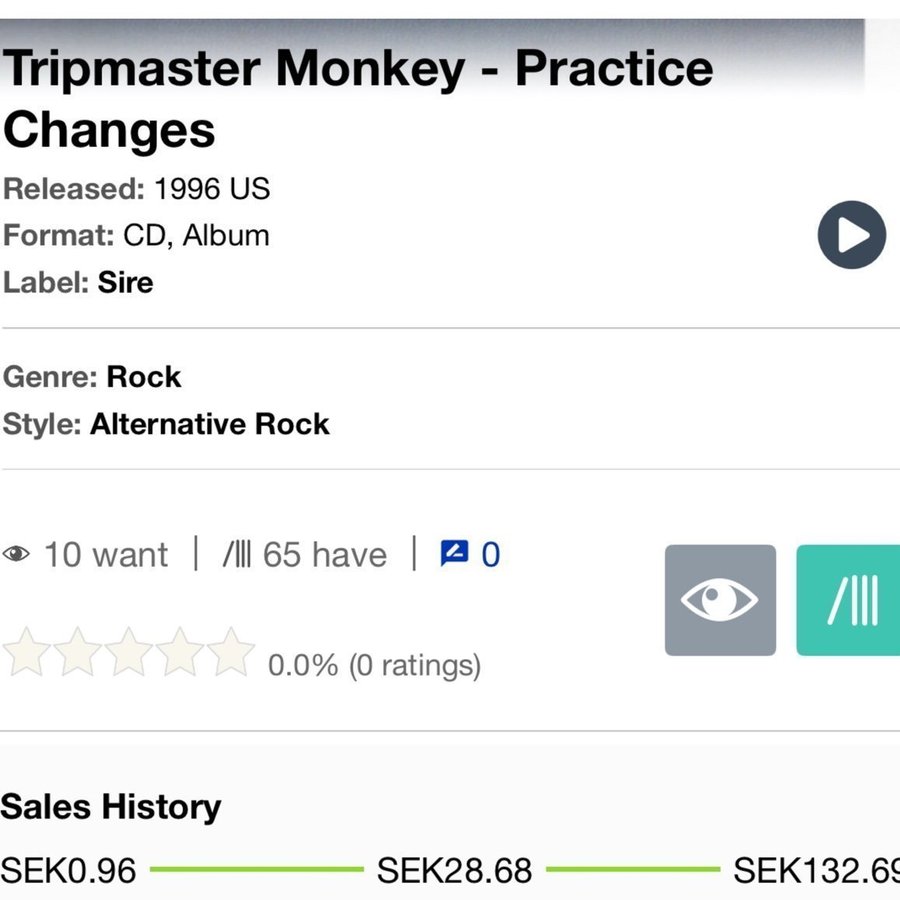
Task: Rate the release five stars
Action: [x=231, y=652]
